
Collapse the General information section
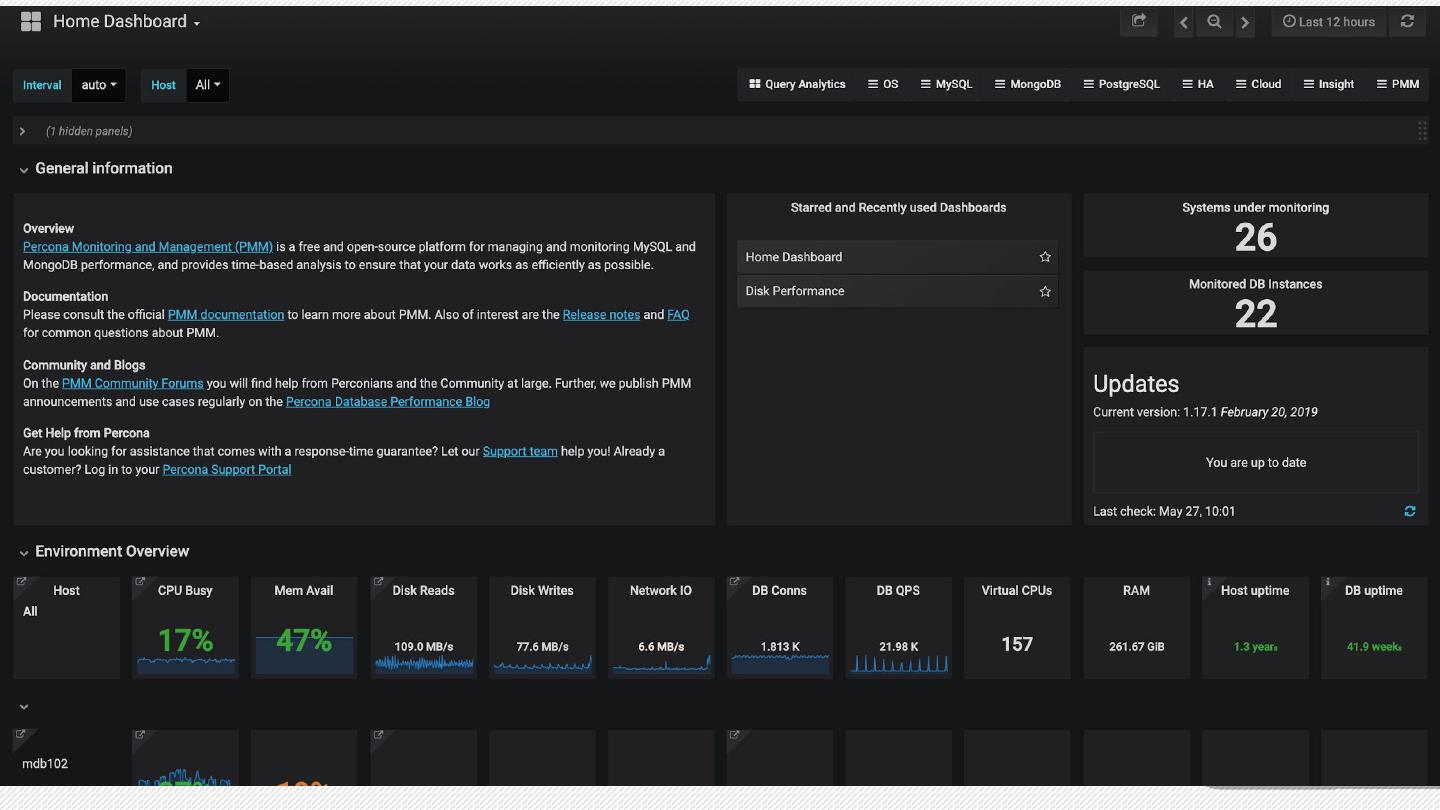(x=24, y=170)
